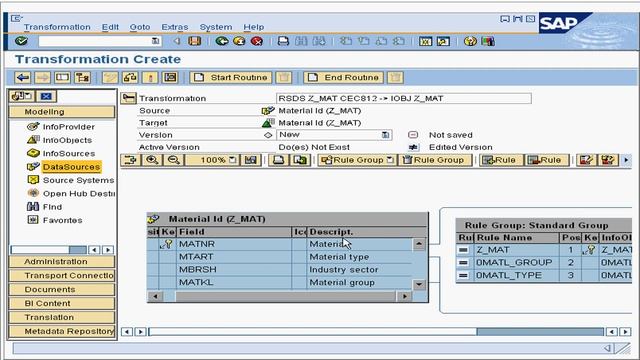Select the MBRSH field cell

pyautogui.click(x=234, y=269)
